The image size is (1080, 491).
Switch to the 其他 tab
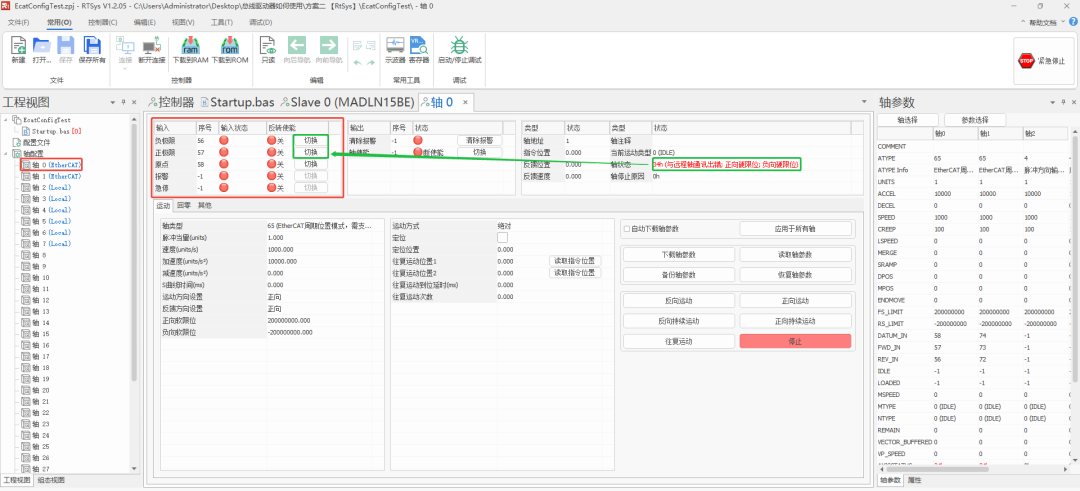coord(205,205)
